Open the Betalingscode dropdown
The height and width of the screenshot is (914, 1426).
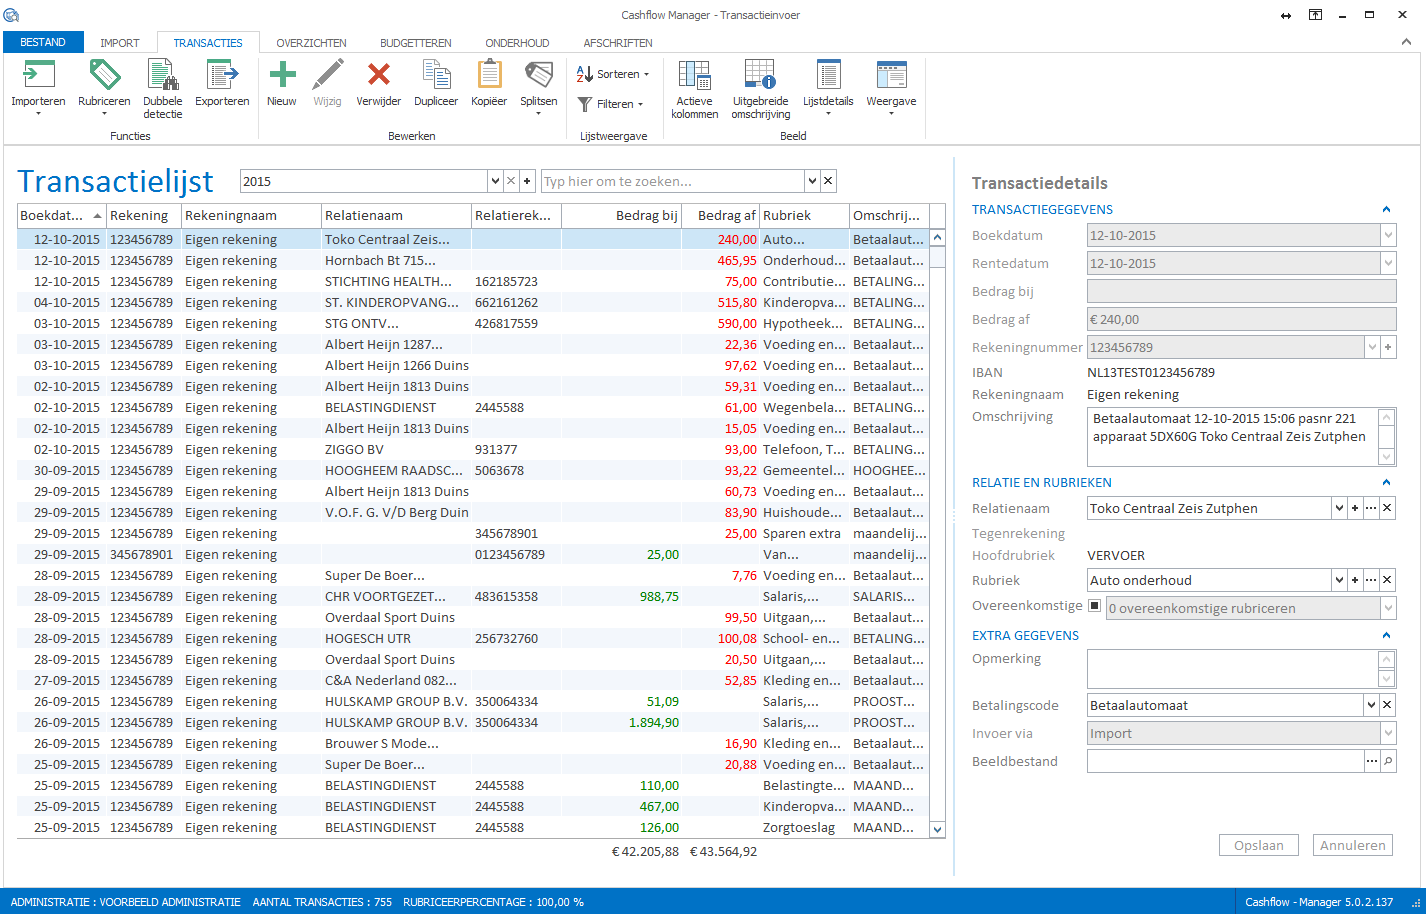1371,705
